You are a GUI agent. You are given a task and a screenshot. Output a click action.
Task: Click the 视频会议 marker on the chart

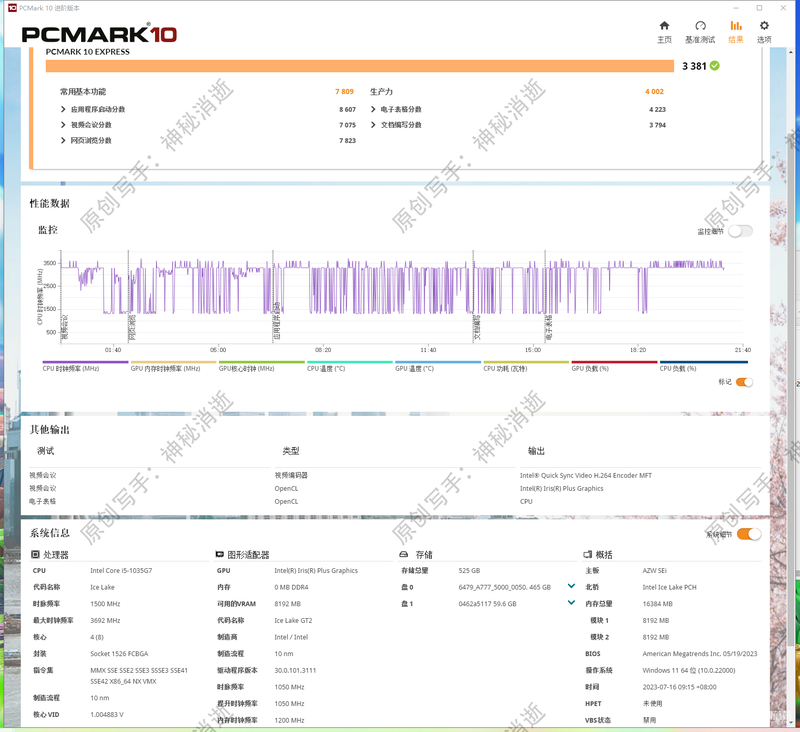[x=64, y=327]
